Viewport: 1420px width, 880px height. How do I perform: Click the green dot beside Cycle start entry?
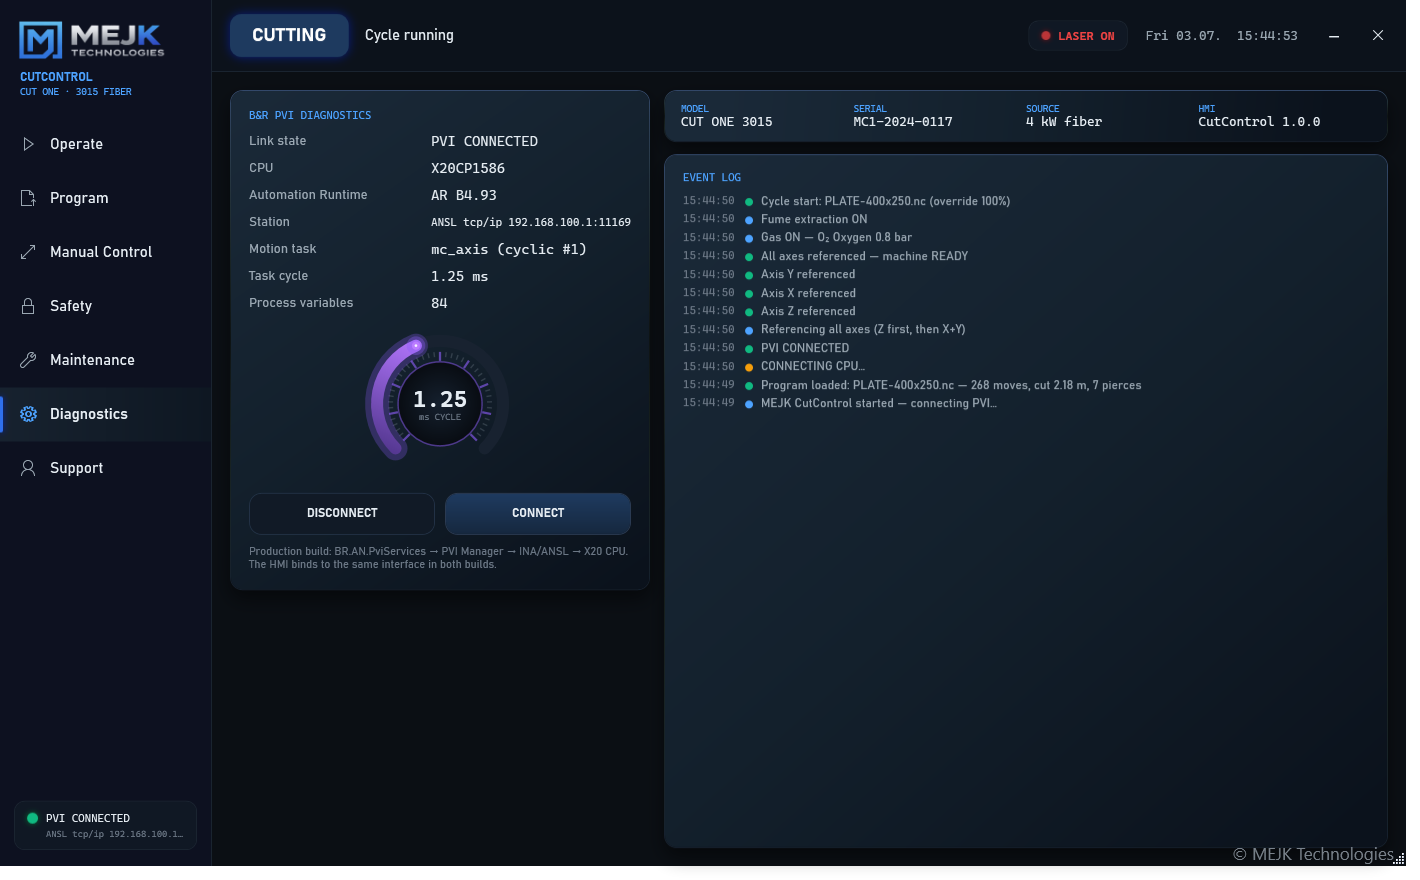pos(749,202)
